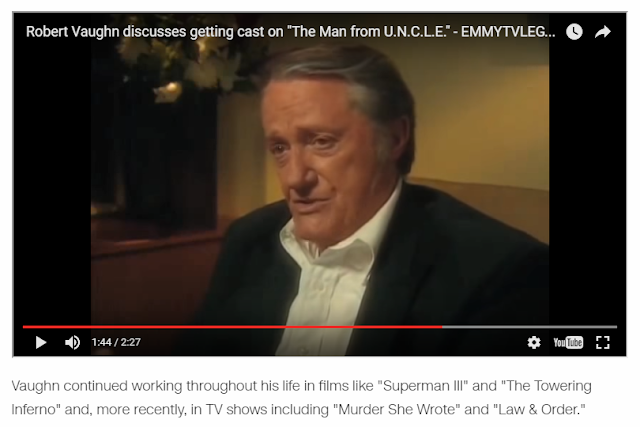The image size is (640, 427).
Task: Click "EMMYTVLEG..." at the end of the title
Action: (508, 32)
